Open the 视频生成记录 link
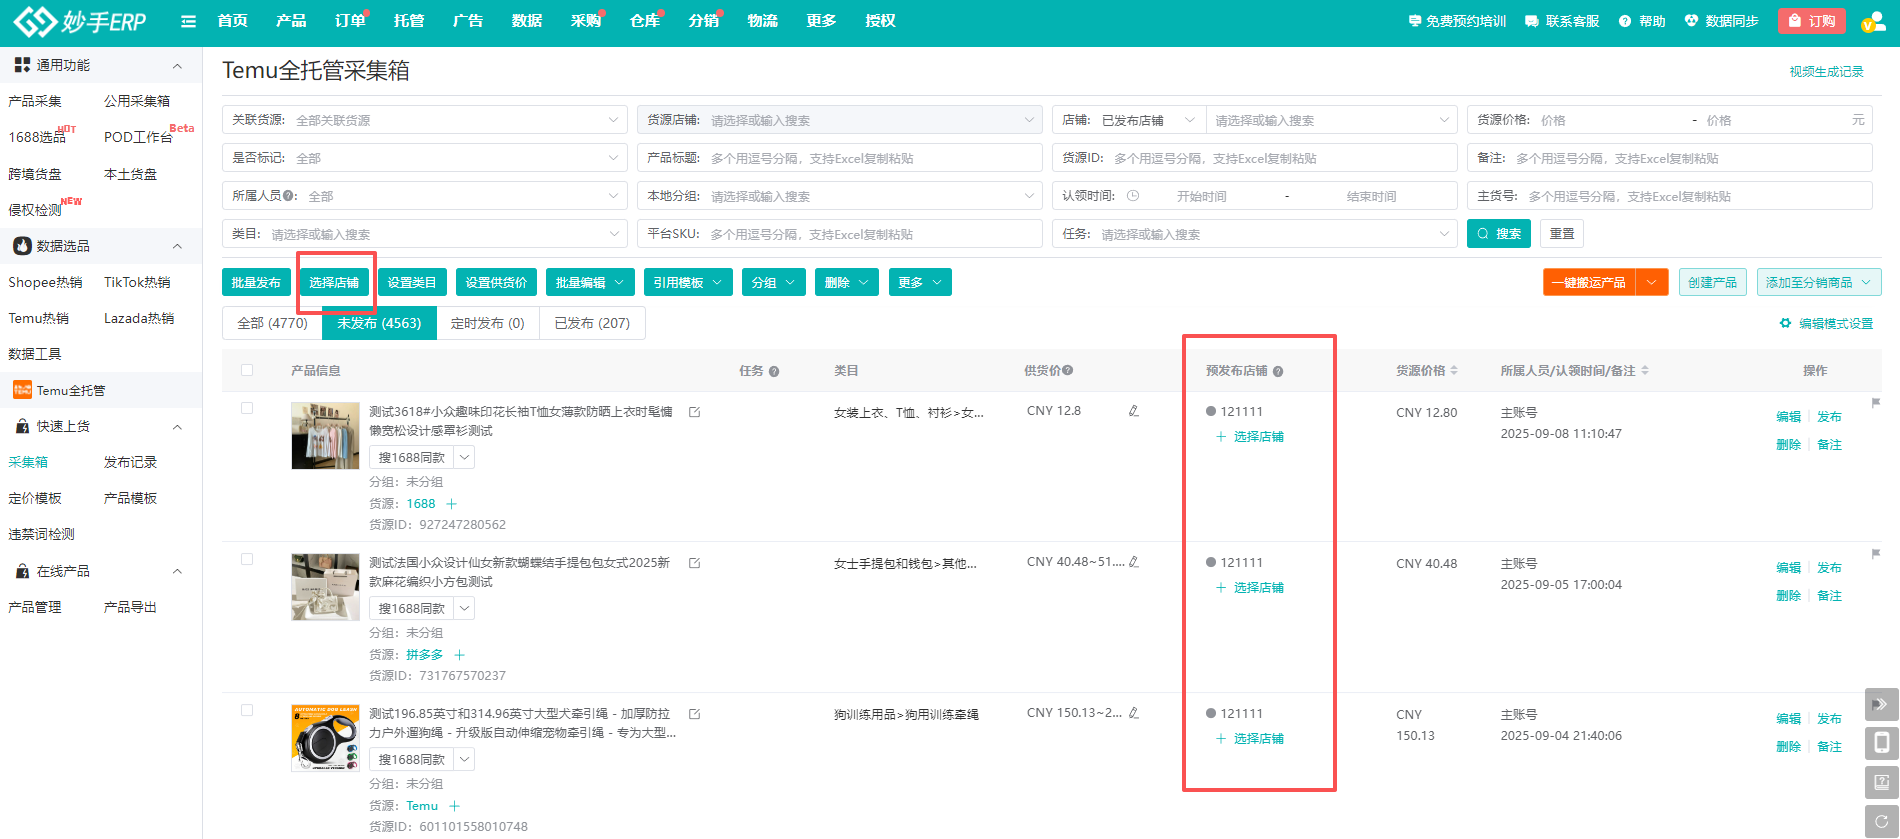The height and width of the screenshot is (839, 1900). pos(1826,72)
